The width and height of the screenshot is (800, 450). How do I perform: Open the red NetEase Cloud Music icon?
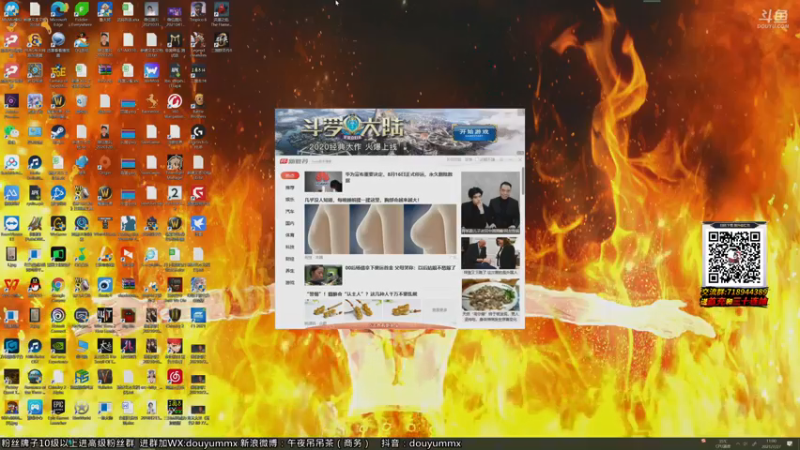[x=174, y=377]
